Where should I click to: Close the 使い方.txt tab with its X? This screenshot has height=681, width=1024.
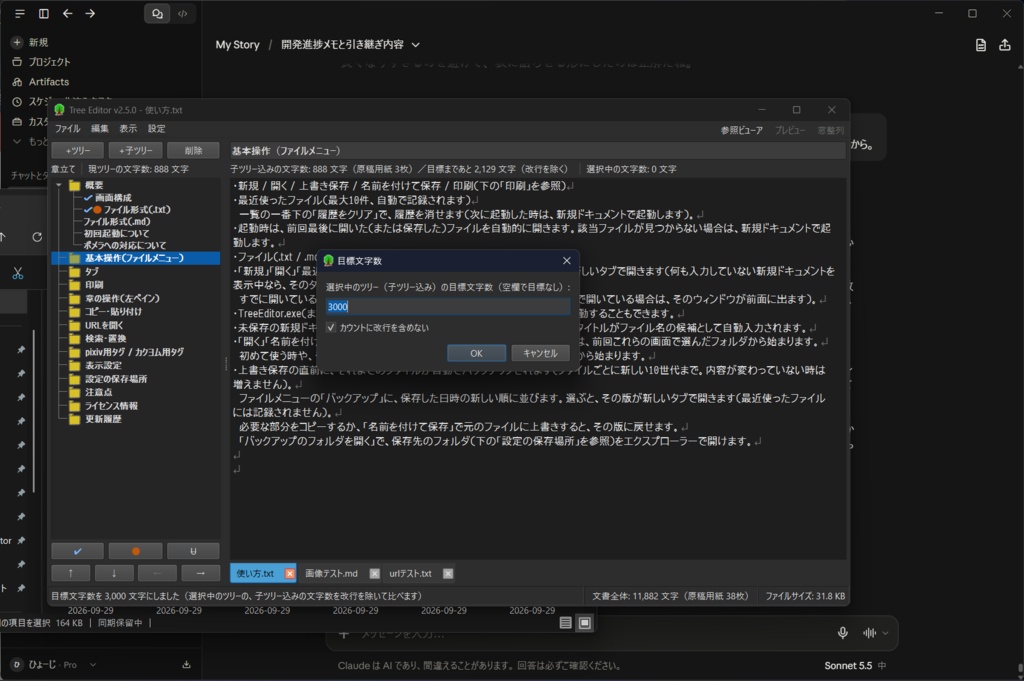click(289, 573)
